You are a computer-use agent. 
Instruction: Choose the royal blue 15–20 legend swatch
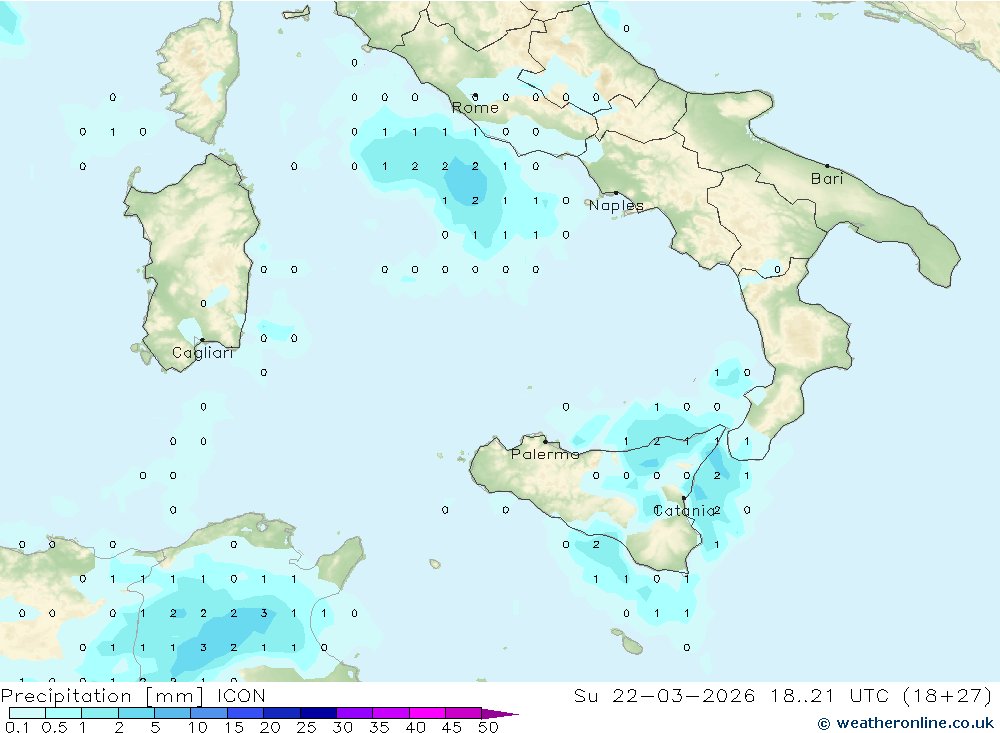[246, 713]
